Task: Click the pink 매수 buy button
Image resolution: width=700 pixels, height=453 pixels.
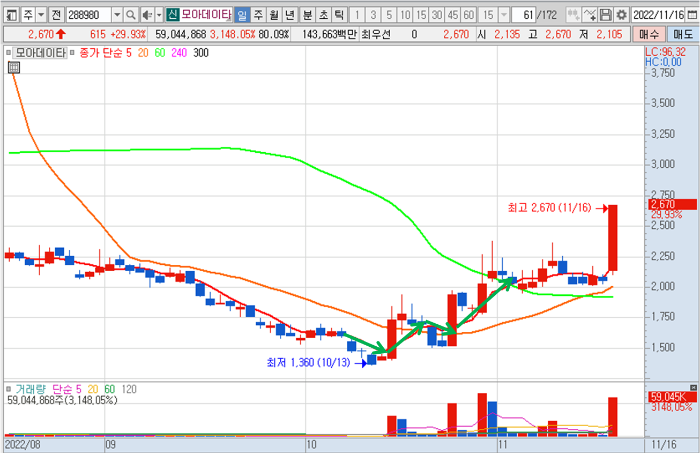Action: [649, 34]
